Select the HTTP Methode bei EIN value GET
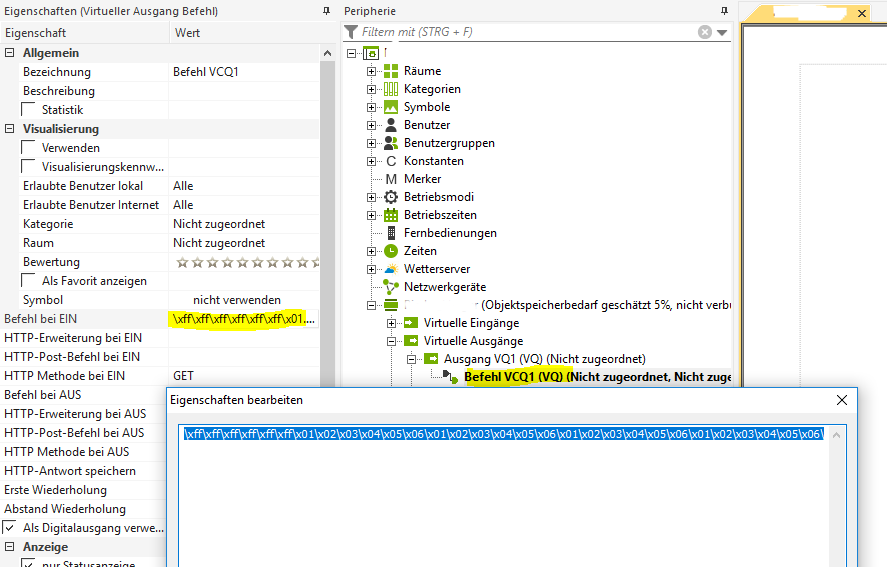887x567 pixels. pos(244,376)
